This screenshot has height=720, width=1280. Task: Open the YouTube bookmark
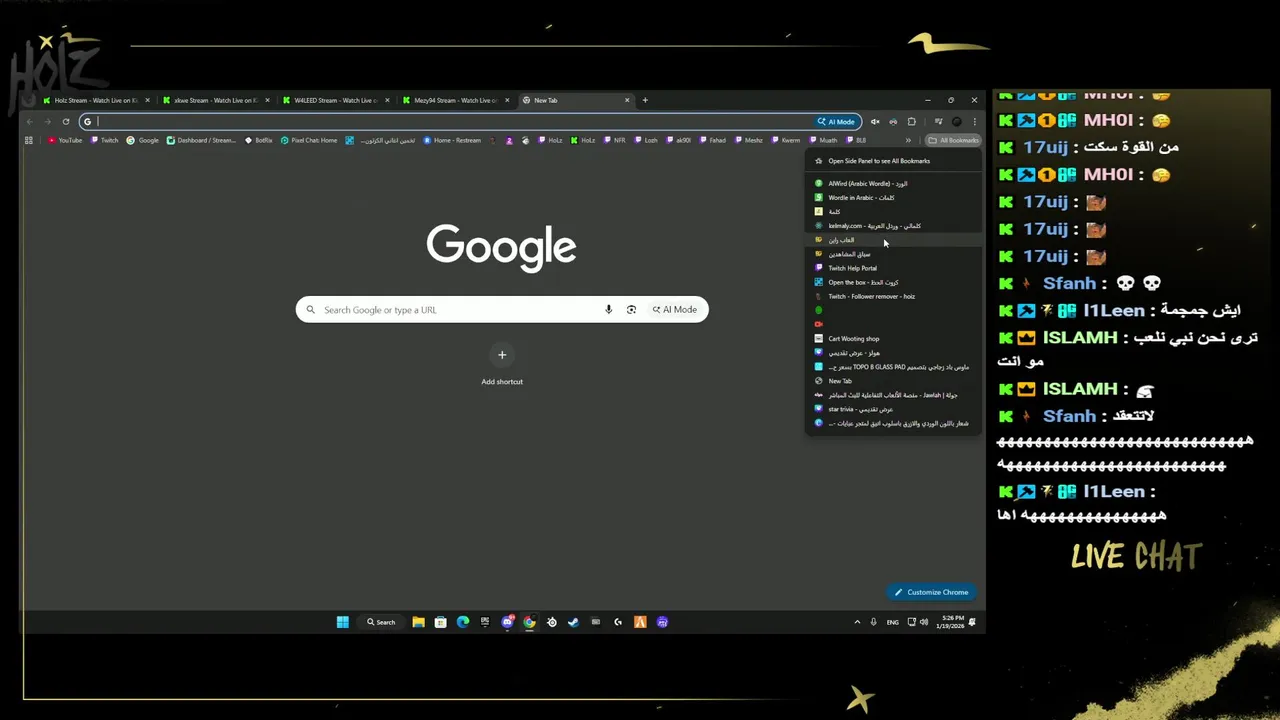[x=65, y=140]
